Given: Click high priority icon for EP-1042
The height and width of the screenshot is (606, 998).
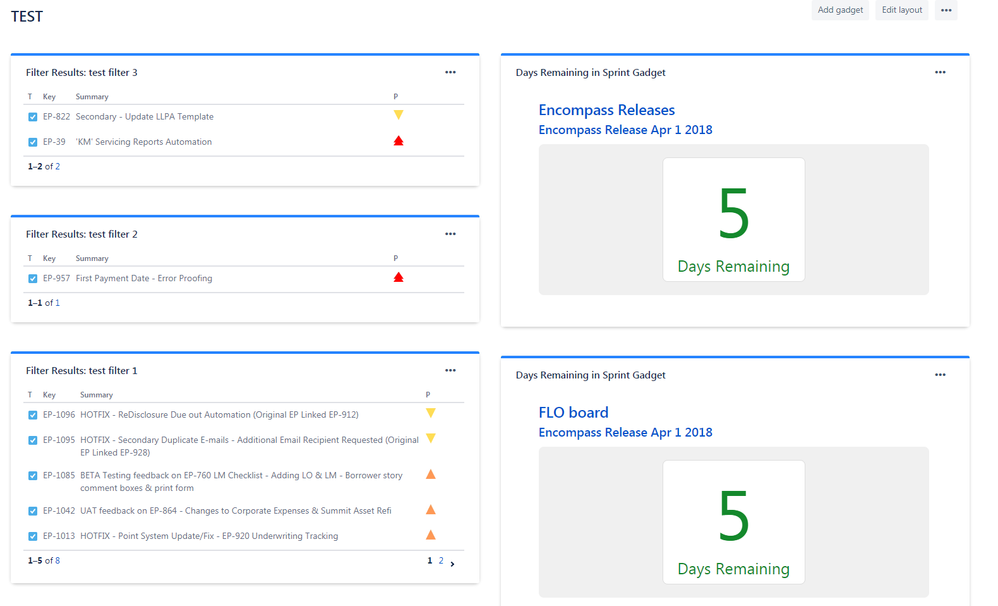Looking at the screenshot, I should [x=431, y=509].
